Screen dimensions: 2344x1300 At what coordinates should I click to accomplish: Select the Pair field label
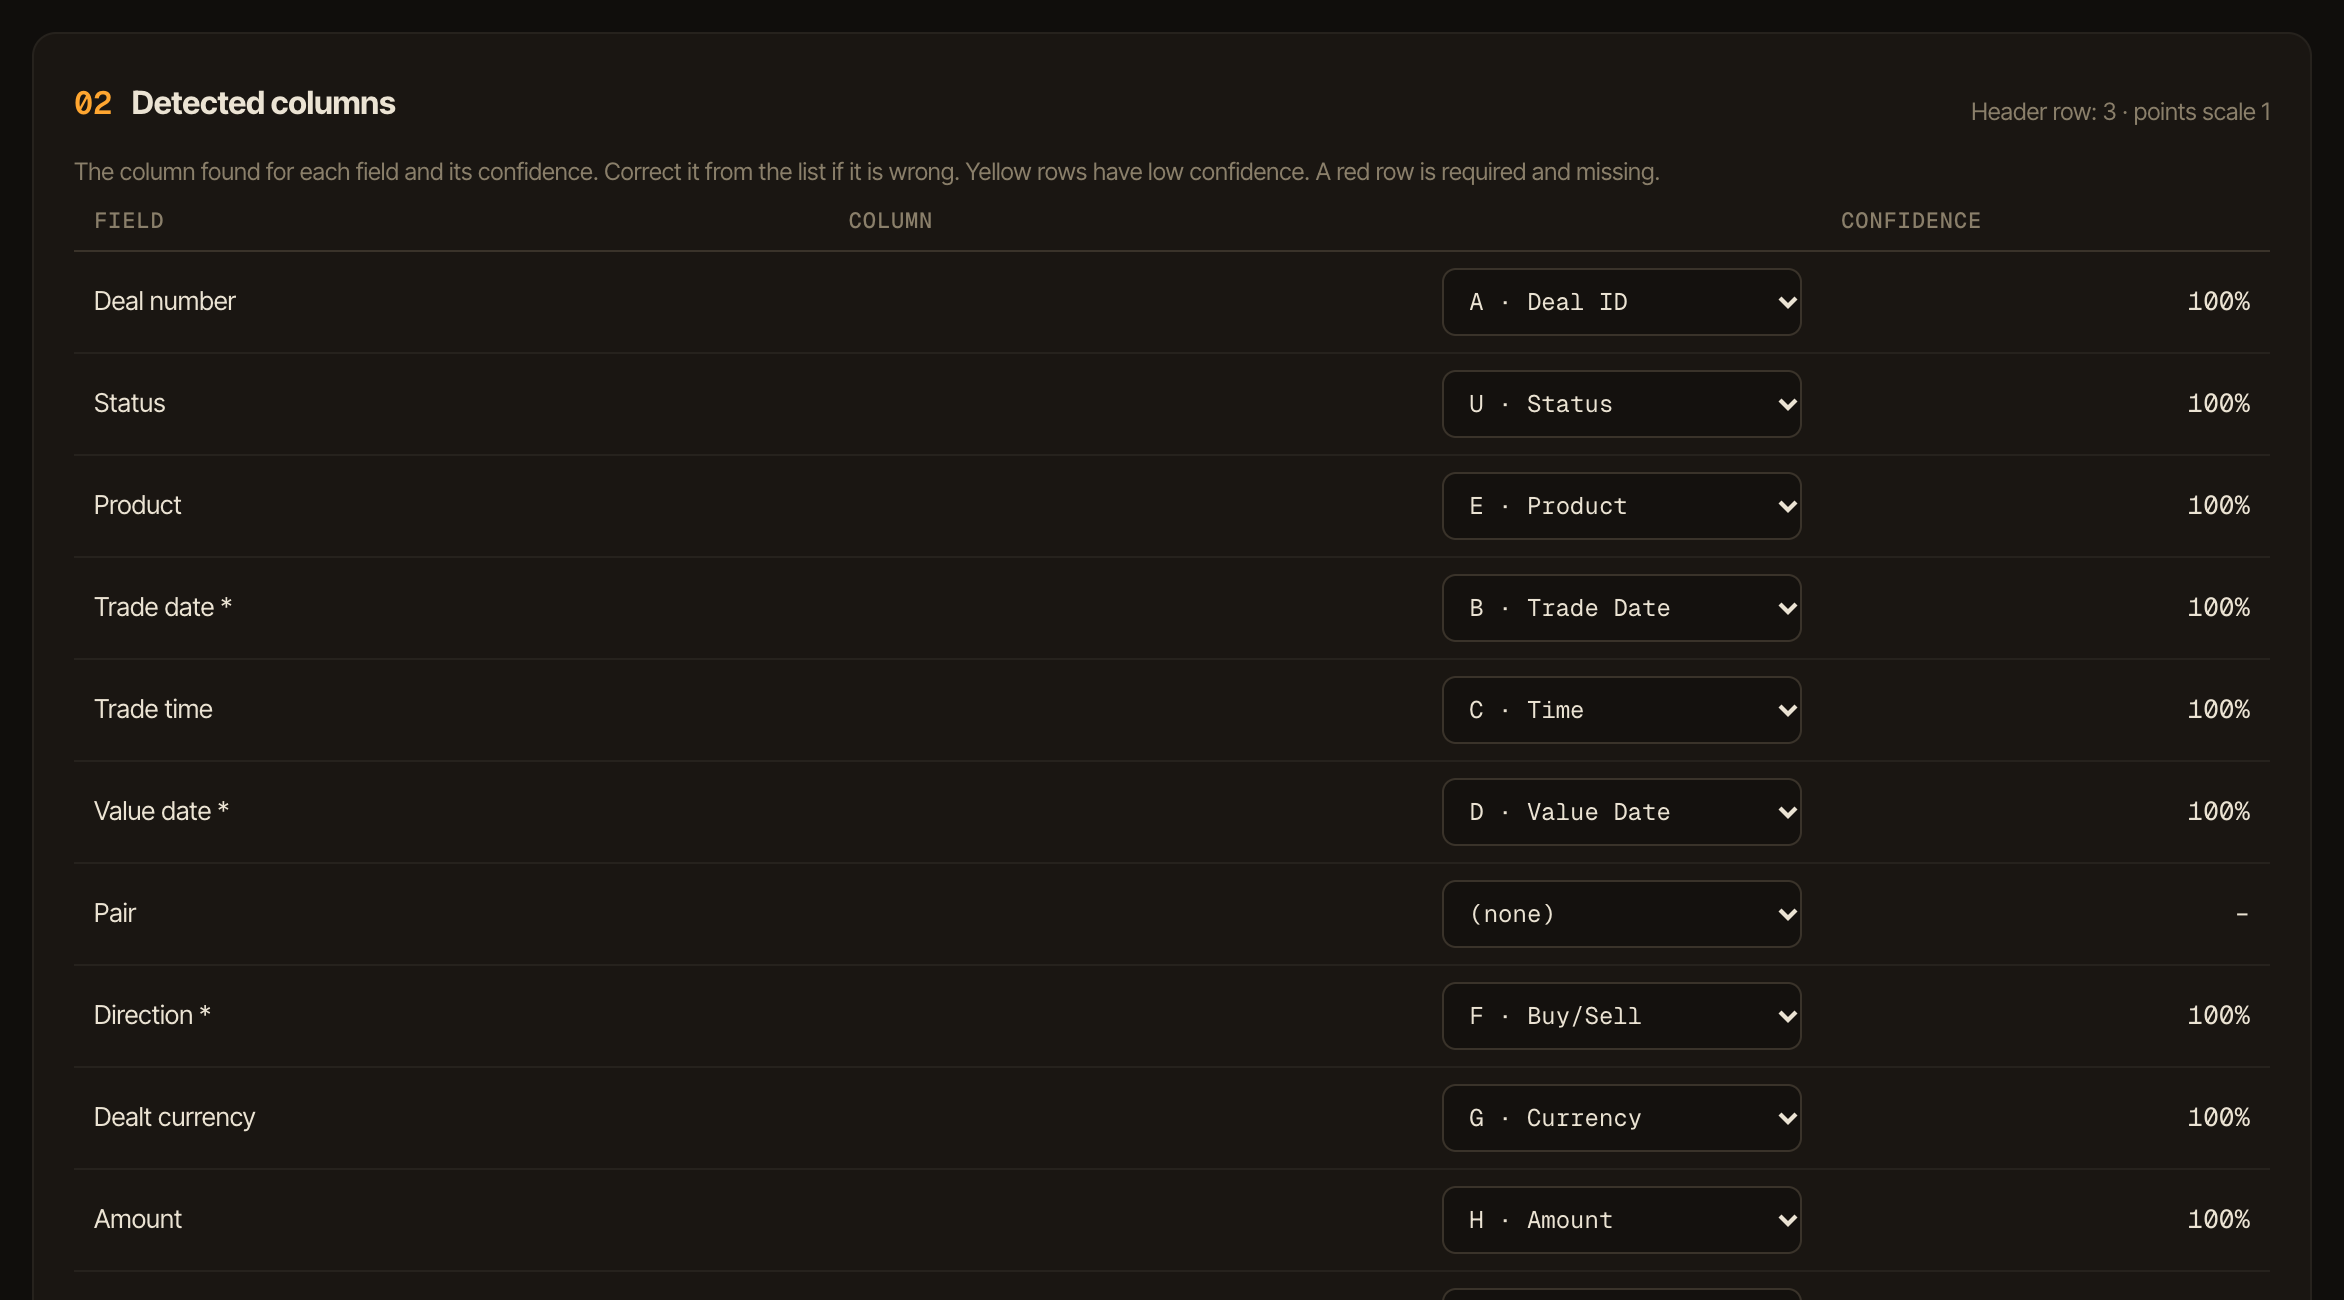[x=115, y=913]
